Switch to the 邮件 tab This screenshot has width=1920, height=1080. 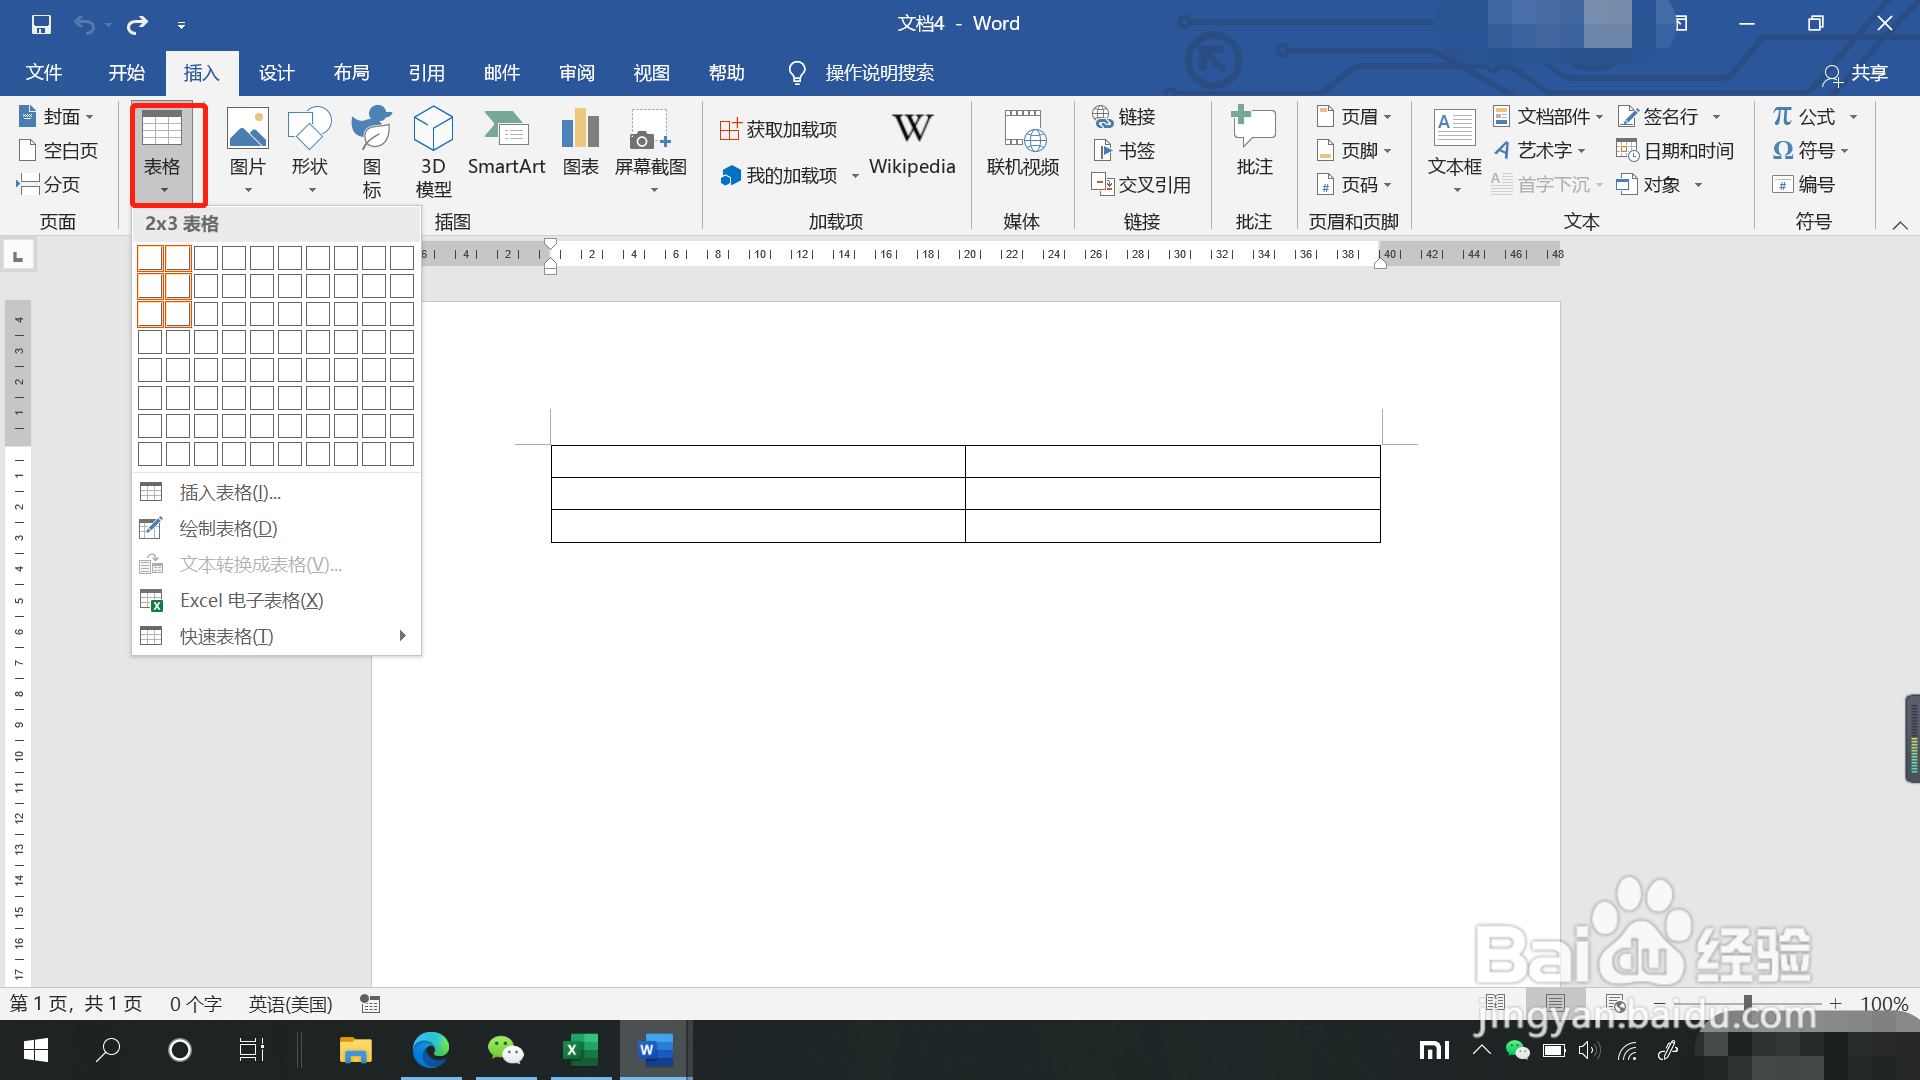[502, 73]
